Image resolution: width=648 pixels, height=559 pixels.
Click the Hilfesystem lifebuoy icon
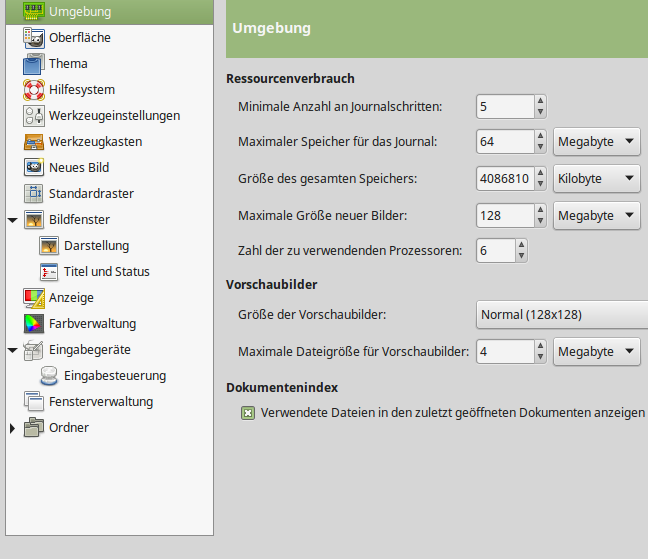34,90
